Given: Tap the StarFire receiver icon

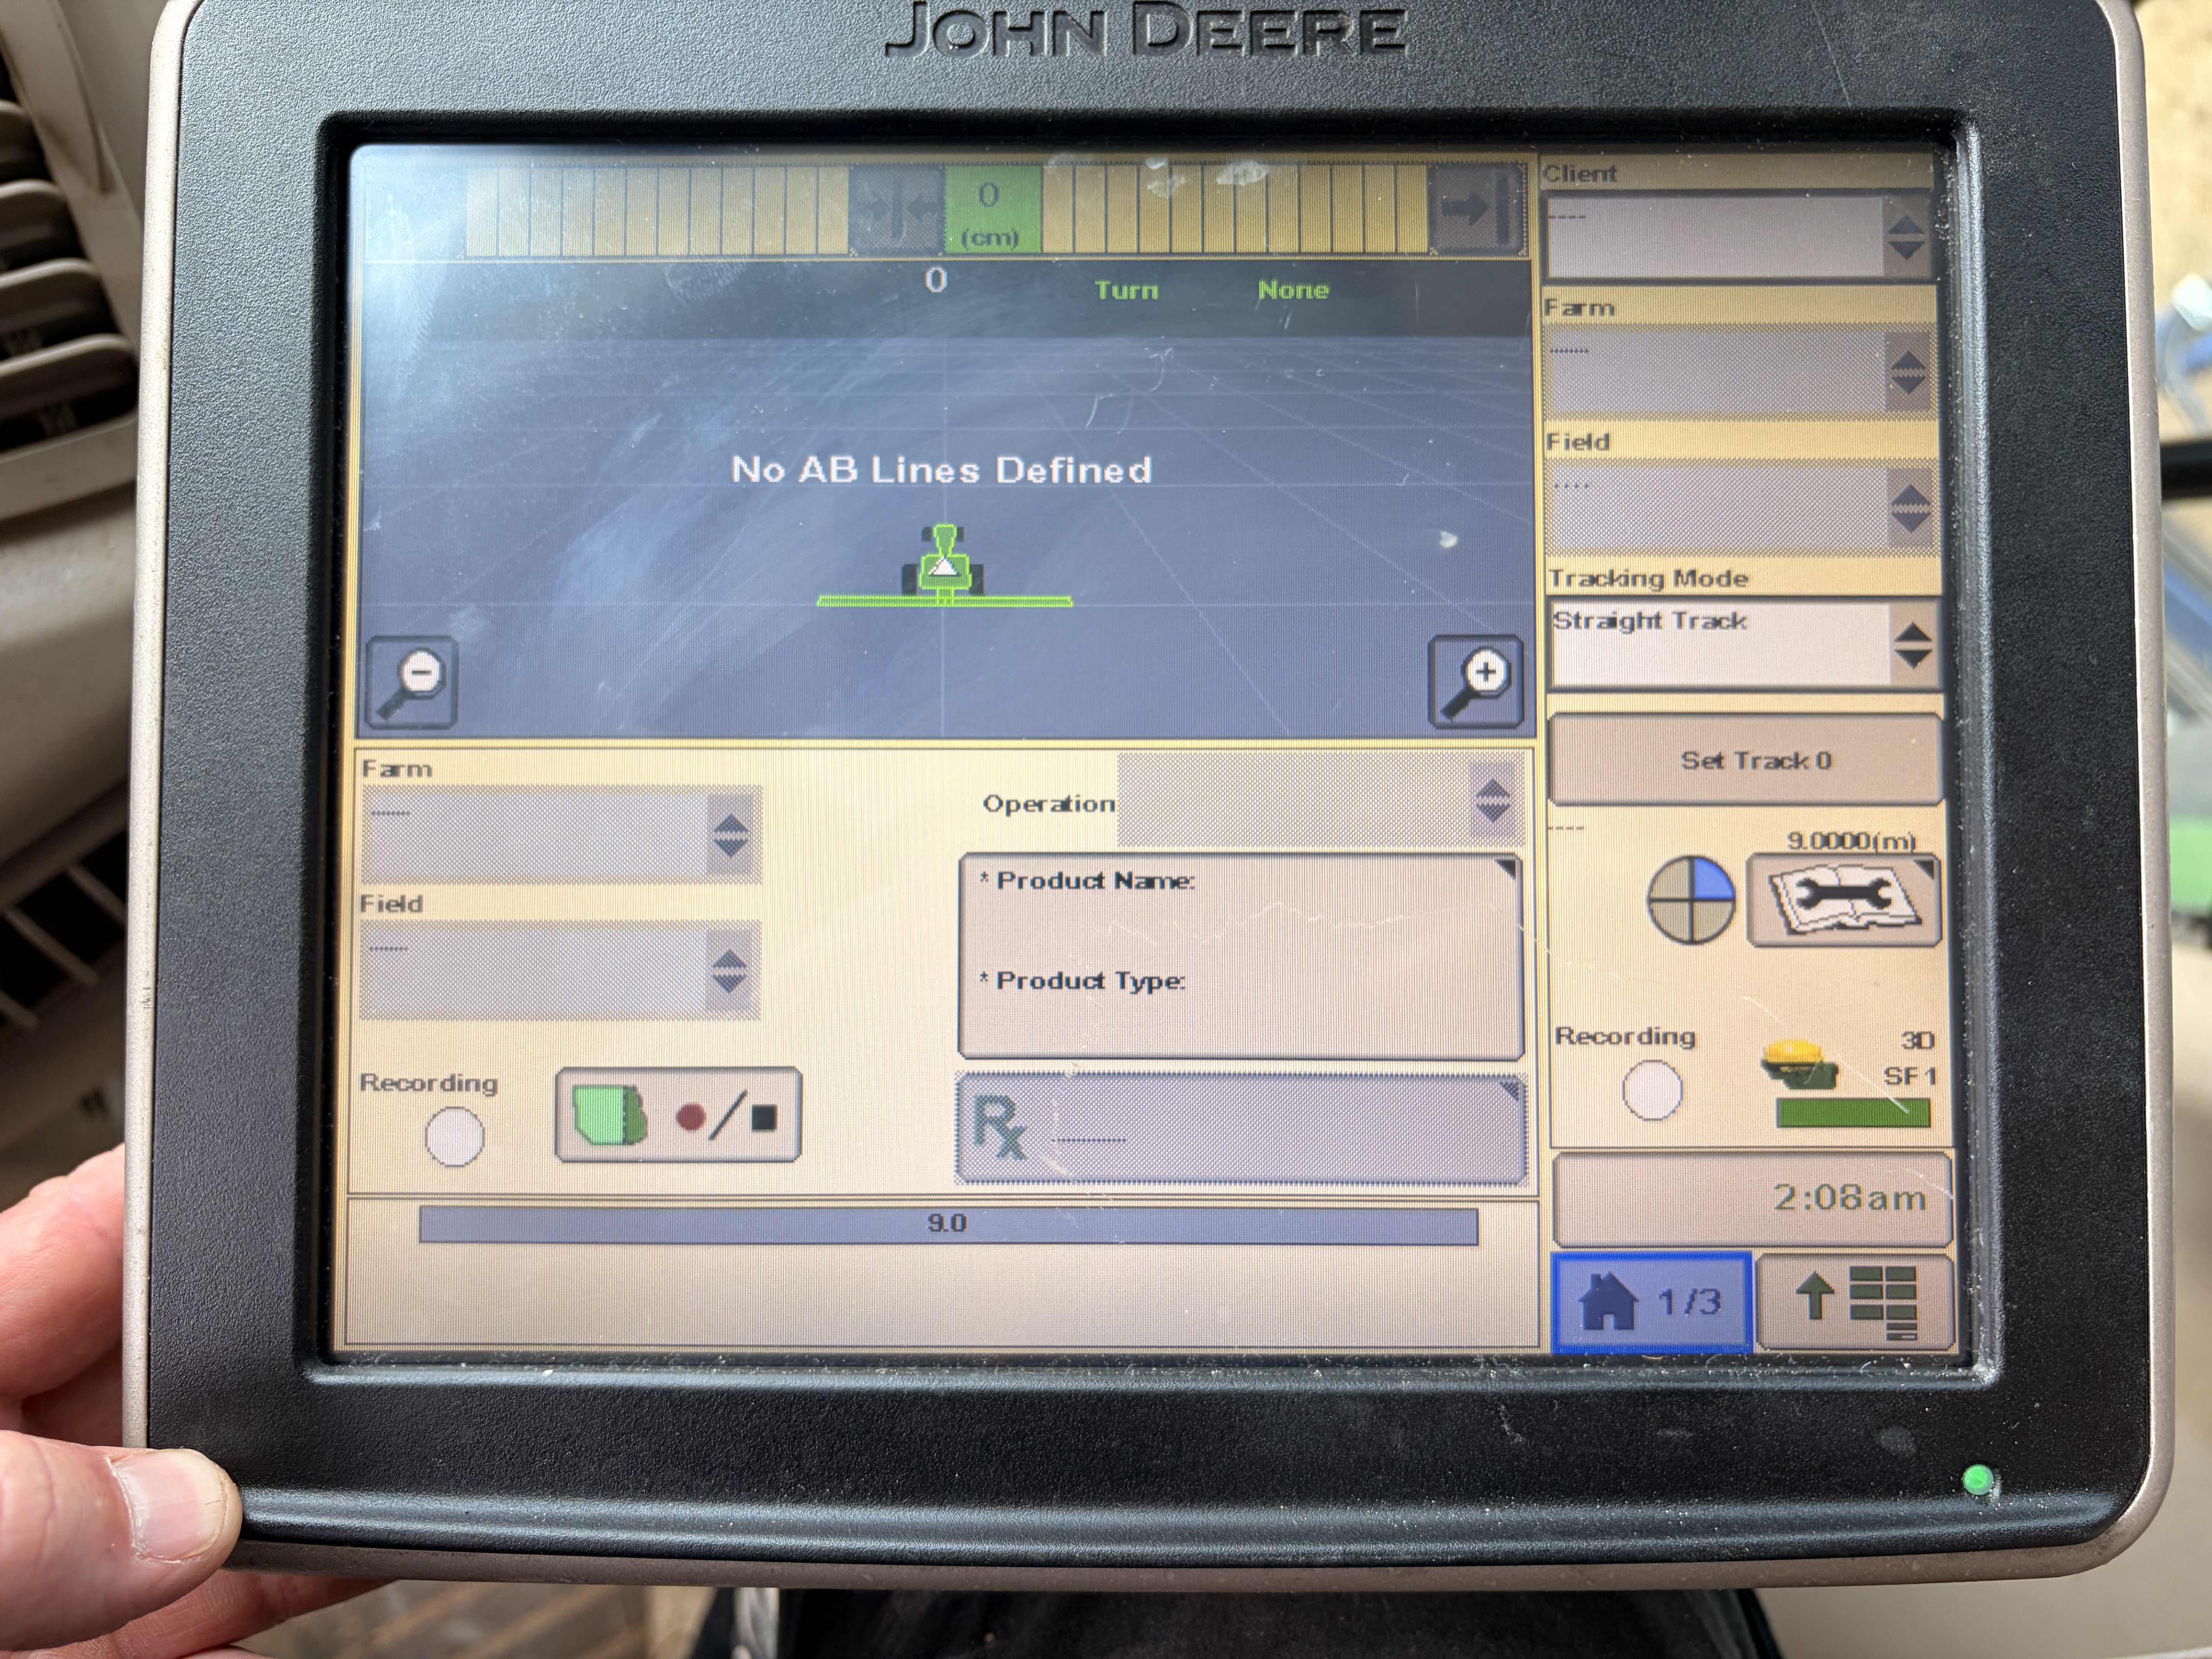Looking at the screenshot, I should [x=1799, y=1065].
